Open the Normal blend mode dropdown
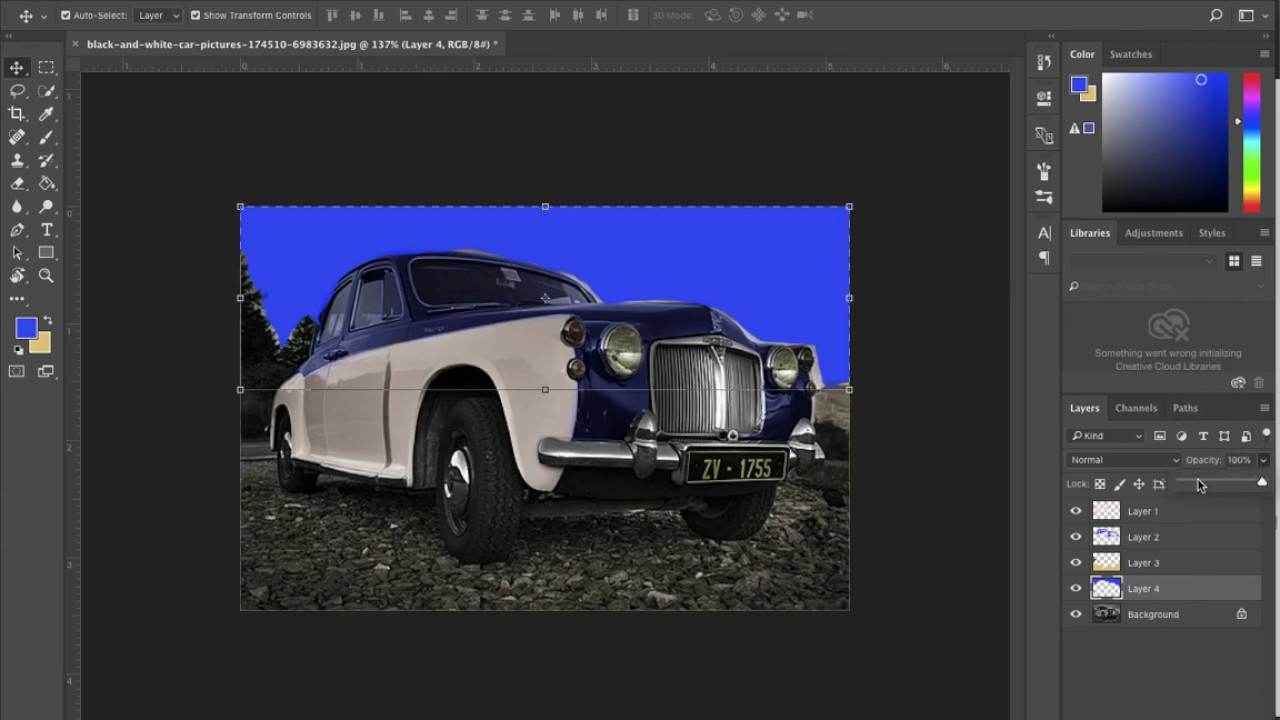The height and width of the screenshot is (720, 1280). 1124,460
